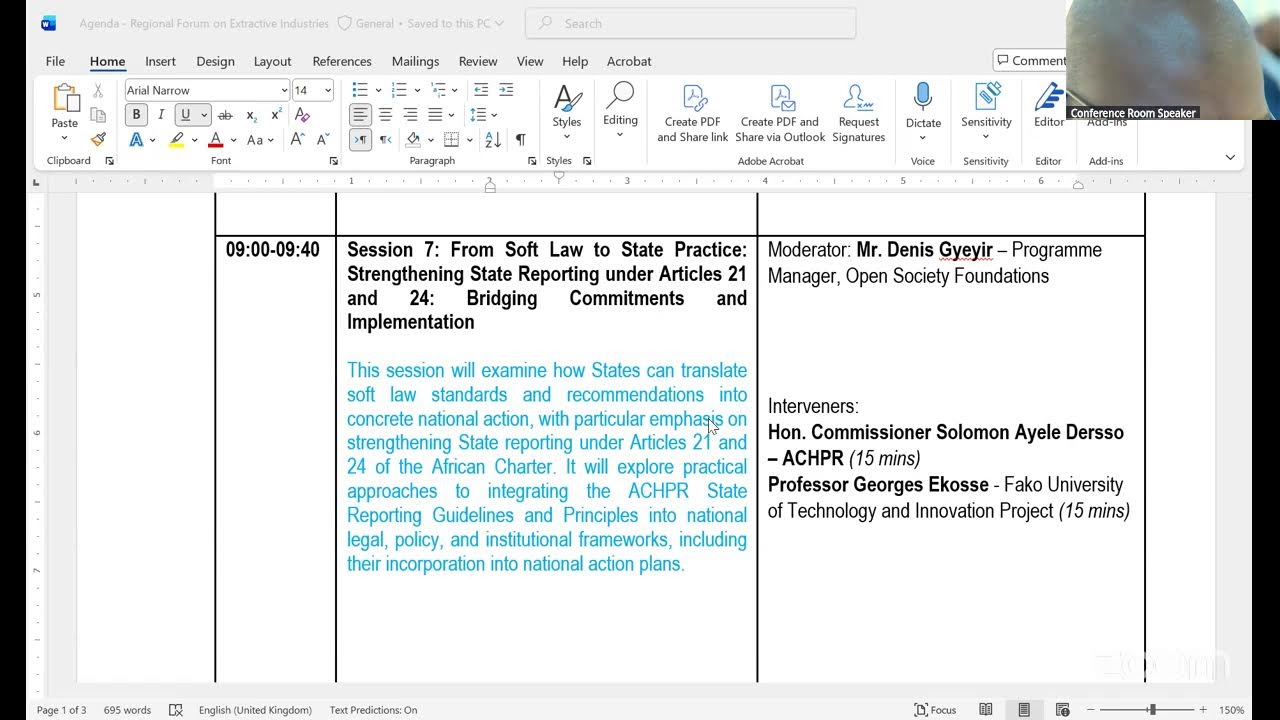Toggle Bold formatting button

(137, 115)
